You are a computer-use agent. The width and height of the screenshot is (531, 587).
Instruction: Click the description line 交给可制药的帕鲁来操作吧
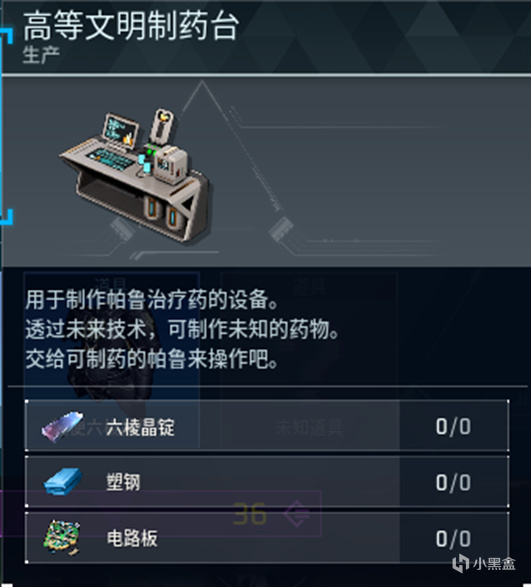coord(152,360)
